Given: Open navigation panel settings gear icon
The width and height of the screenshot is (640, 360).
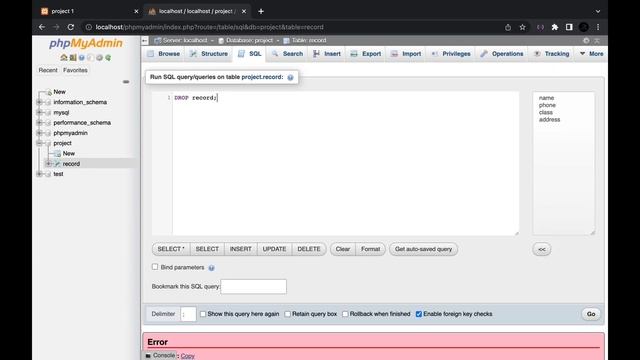Looking at the screenshot, I should point(99,58).
